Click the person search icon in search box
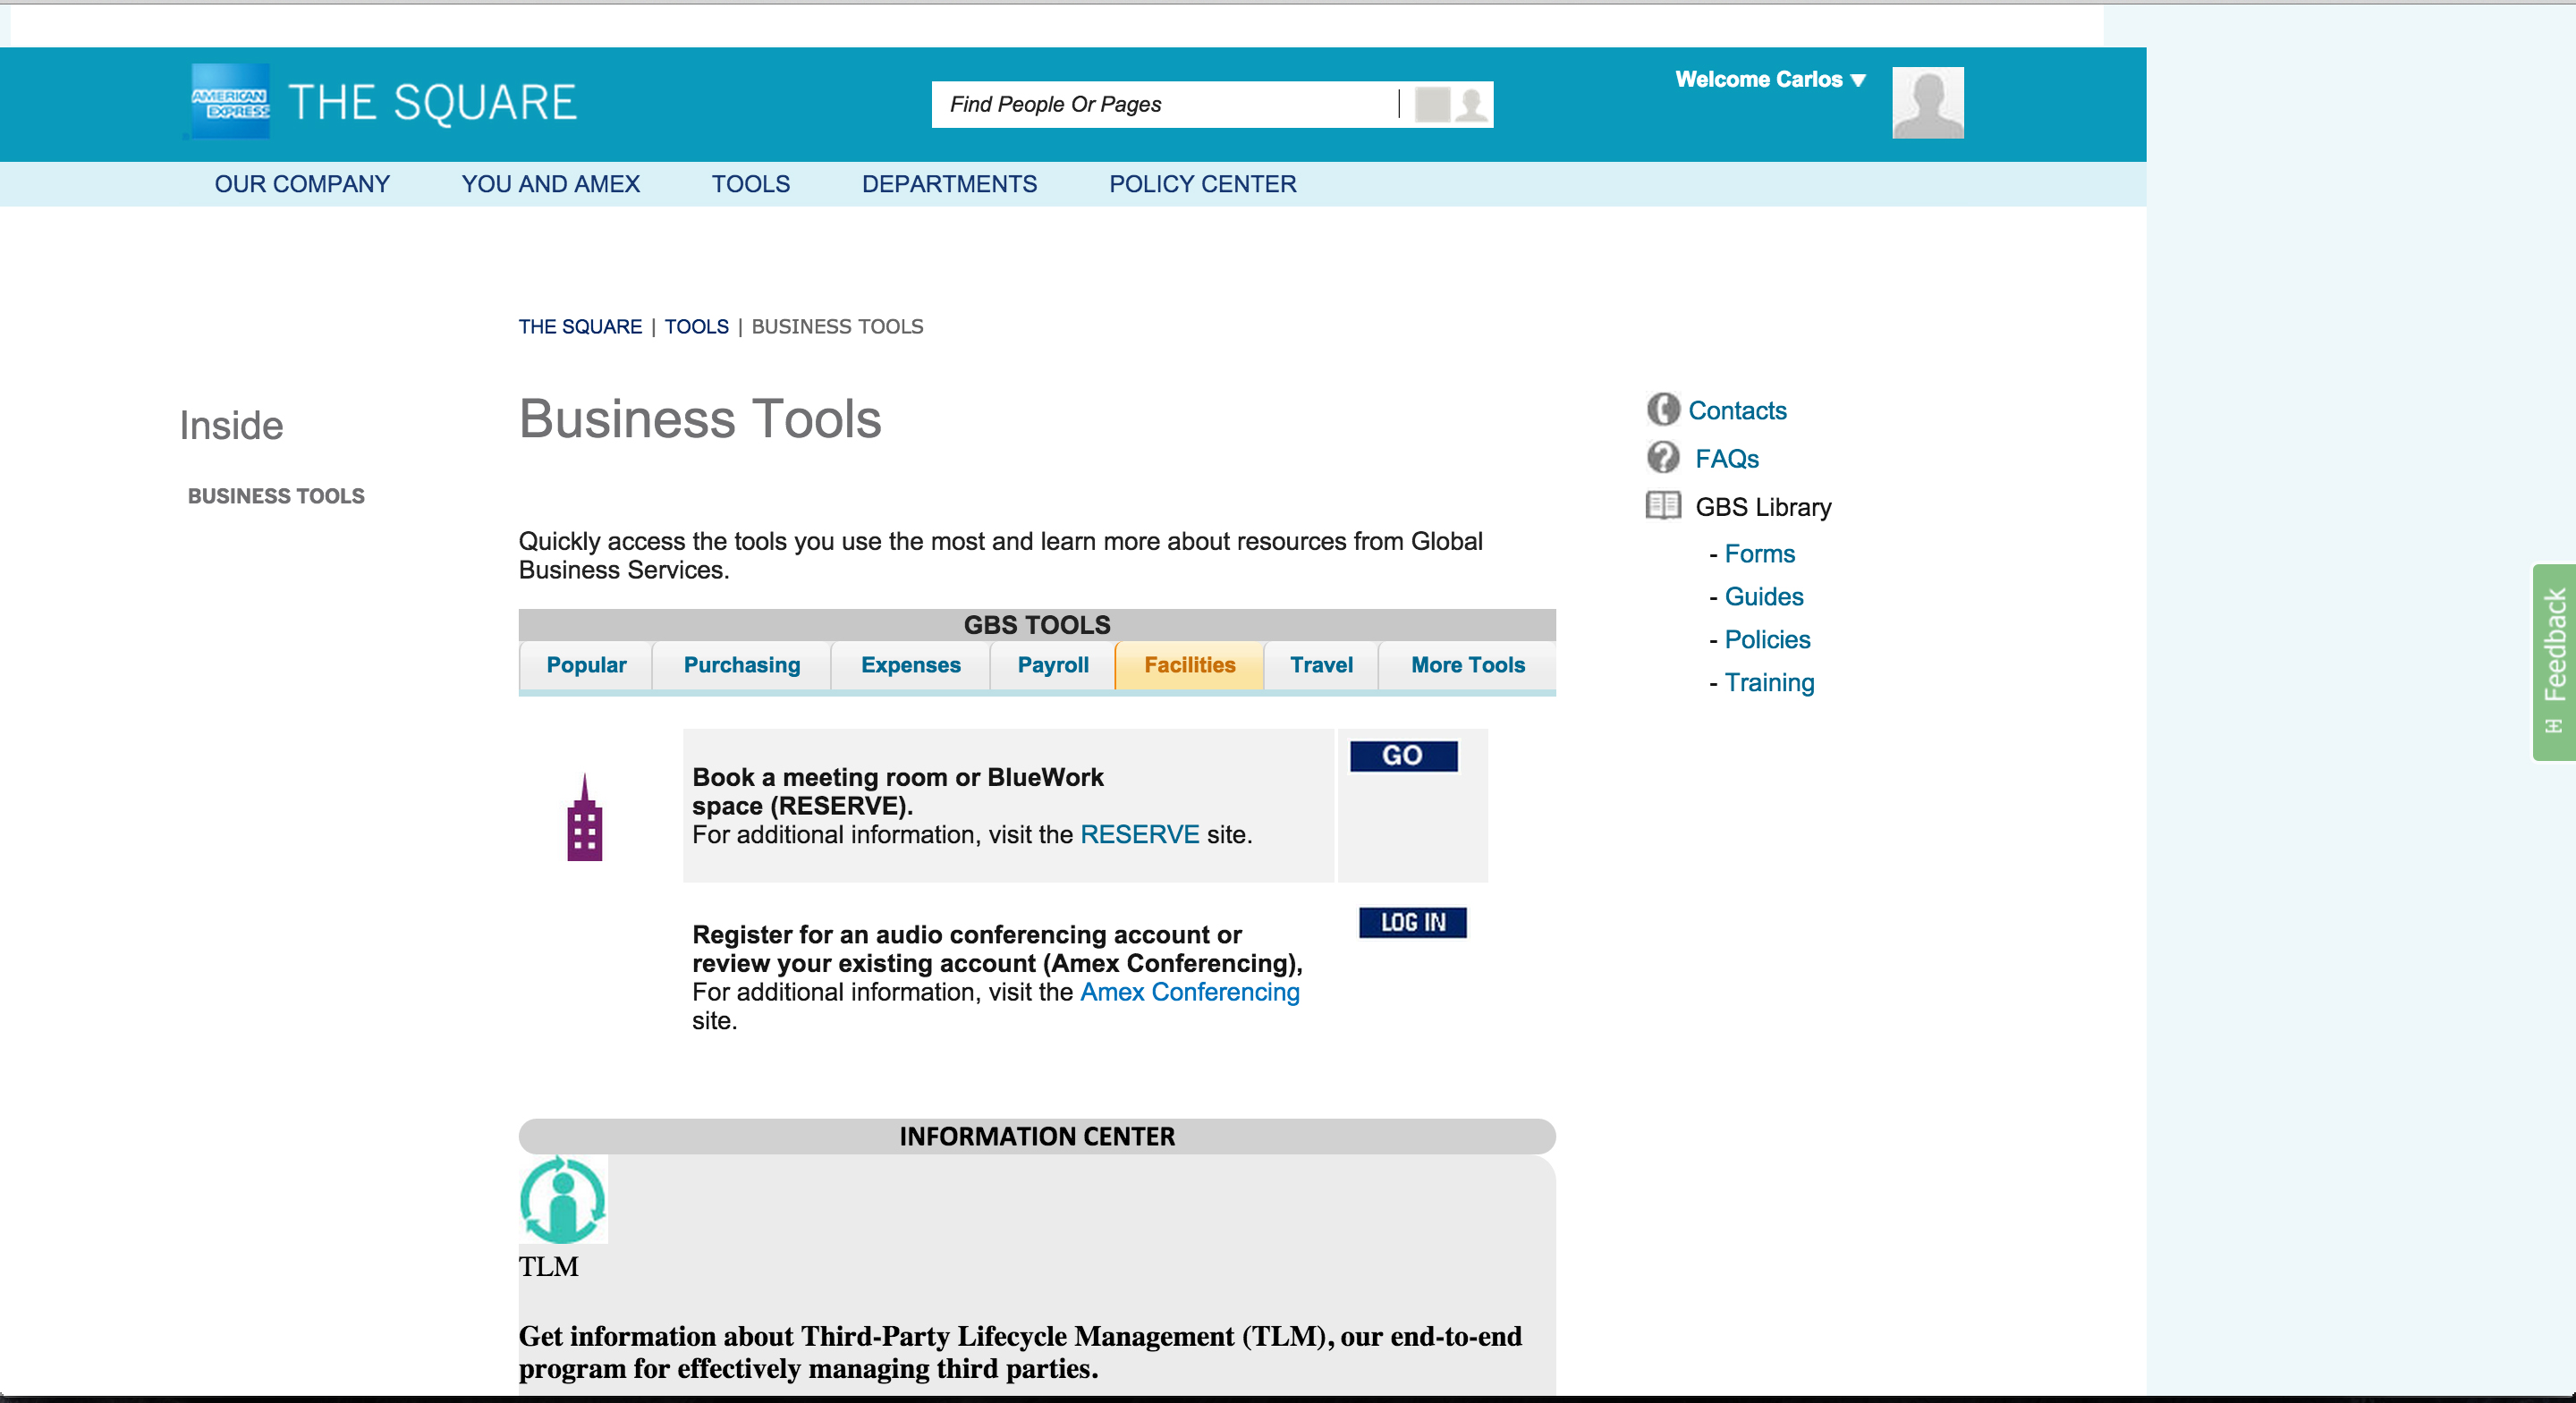Image resolution: width=2576 pixels, height=1403 pixels. pyautogui.click(x=1471, y=104)
